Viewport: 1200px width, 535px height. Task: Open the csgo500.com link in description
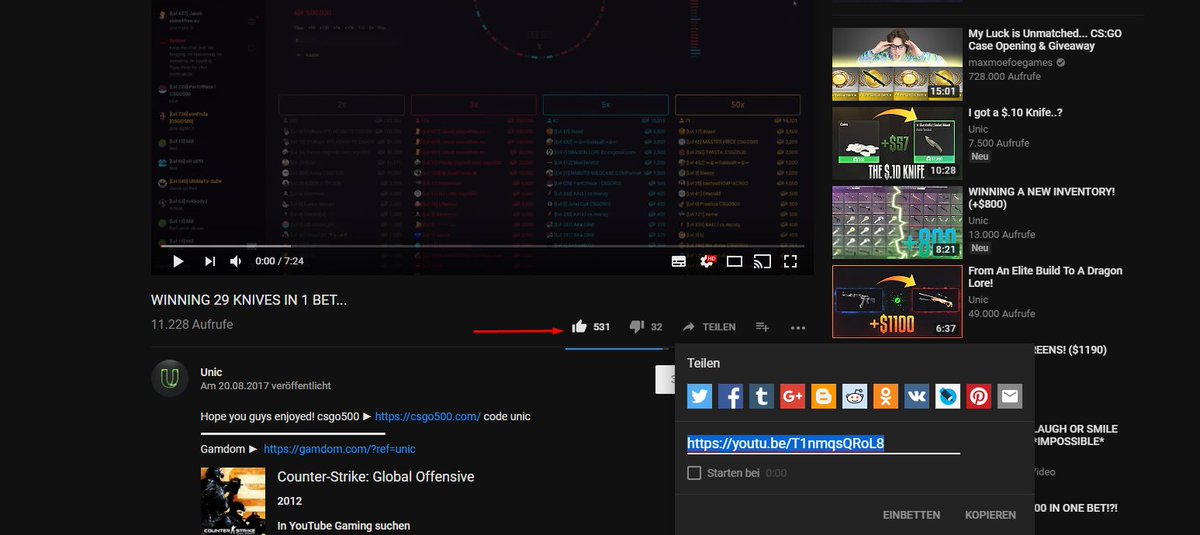tap(428, 416)
